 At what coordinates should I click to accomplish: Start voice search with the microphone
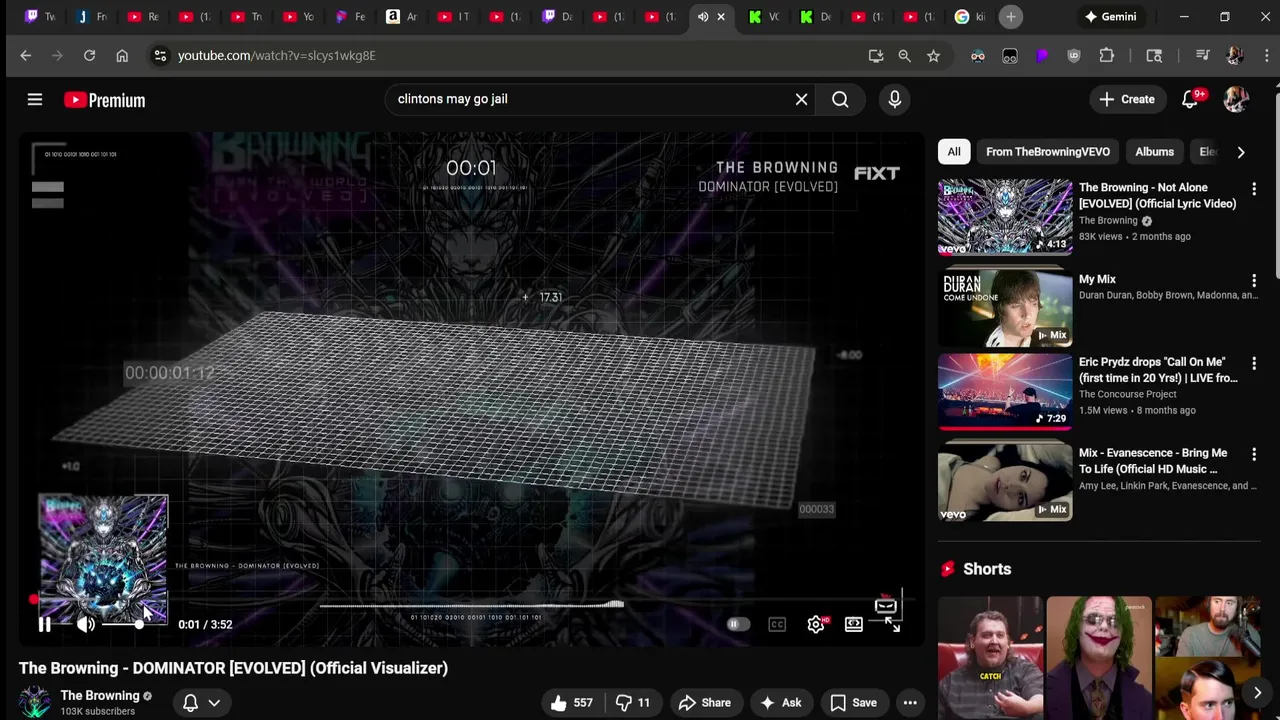click(894, 99)
